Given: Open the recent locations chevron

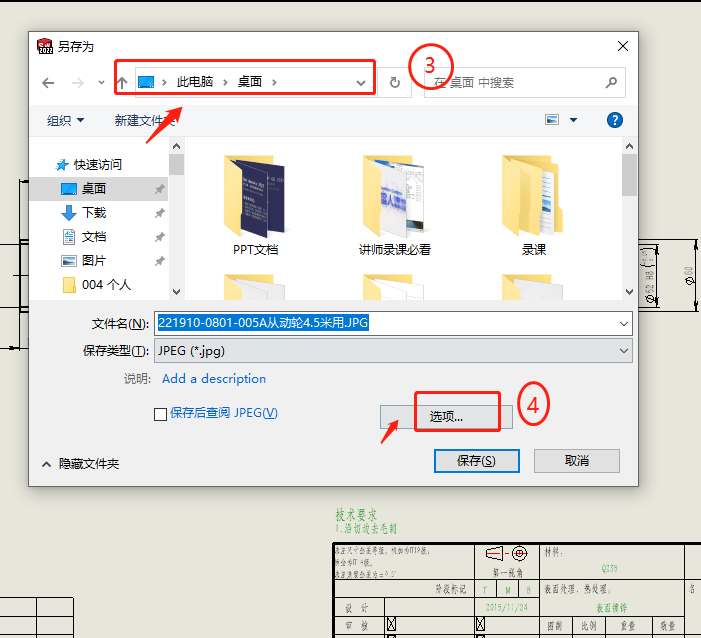Looking at the screenshot, I should point(101,83).
